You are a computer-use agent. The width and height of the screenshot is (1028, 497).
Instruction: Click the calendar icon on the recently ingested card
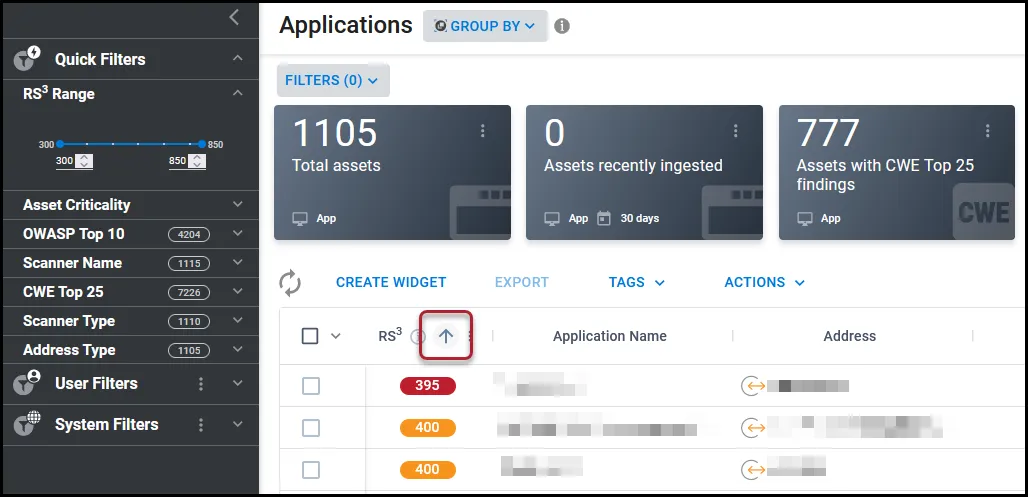[x=604, y=218]
